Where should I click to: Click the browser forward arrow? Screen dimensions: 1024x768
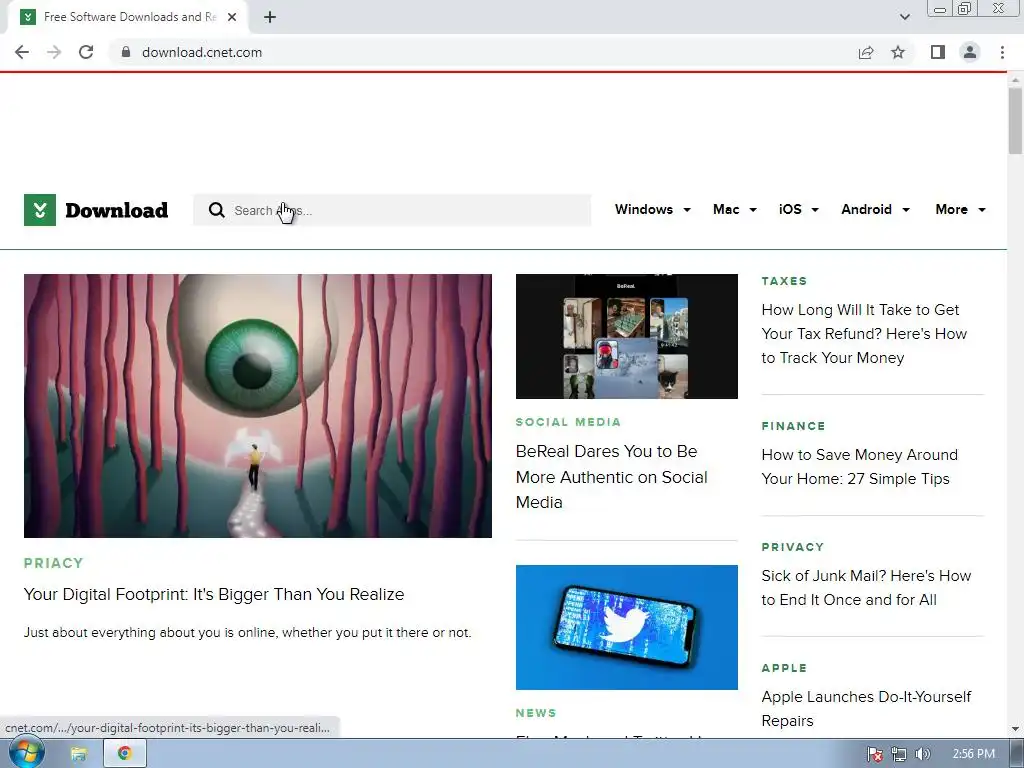click(x=54, y=52)
